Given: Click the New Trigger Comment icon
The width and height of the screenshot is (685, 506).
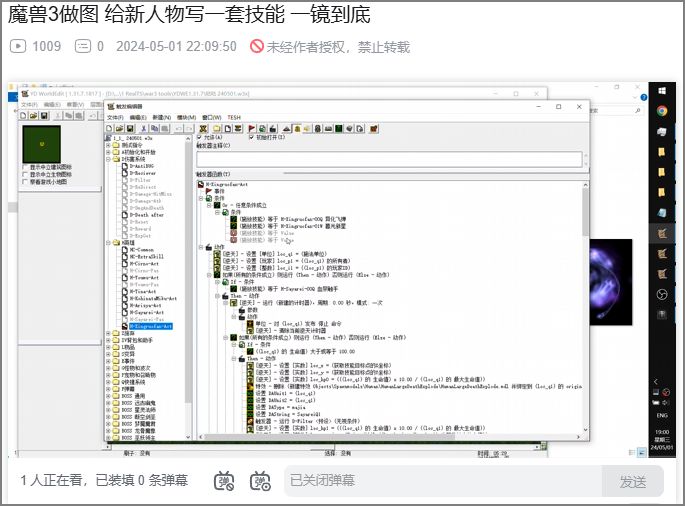Looking at the screenshot, I should coord(238,128).
